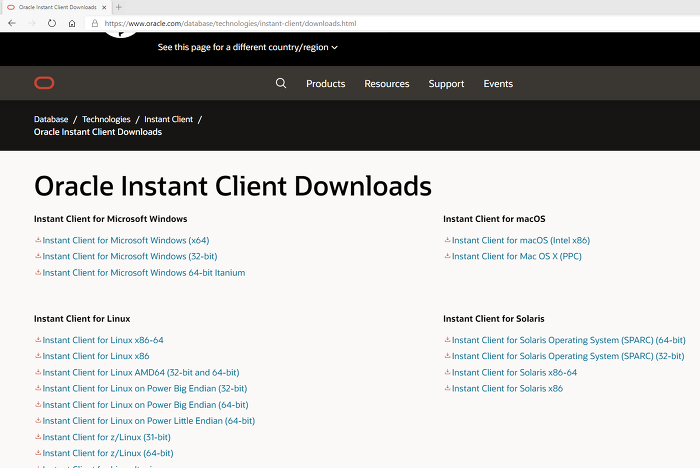Click the Instant Client for Solaris section heading
Screen dimensions: 700x468
(494, 319)
